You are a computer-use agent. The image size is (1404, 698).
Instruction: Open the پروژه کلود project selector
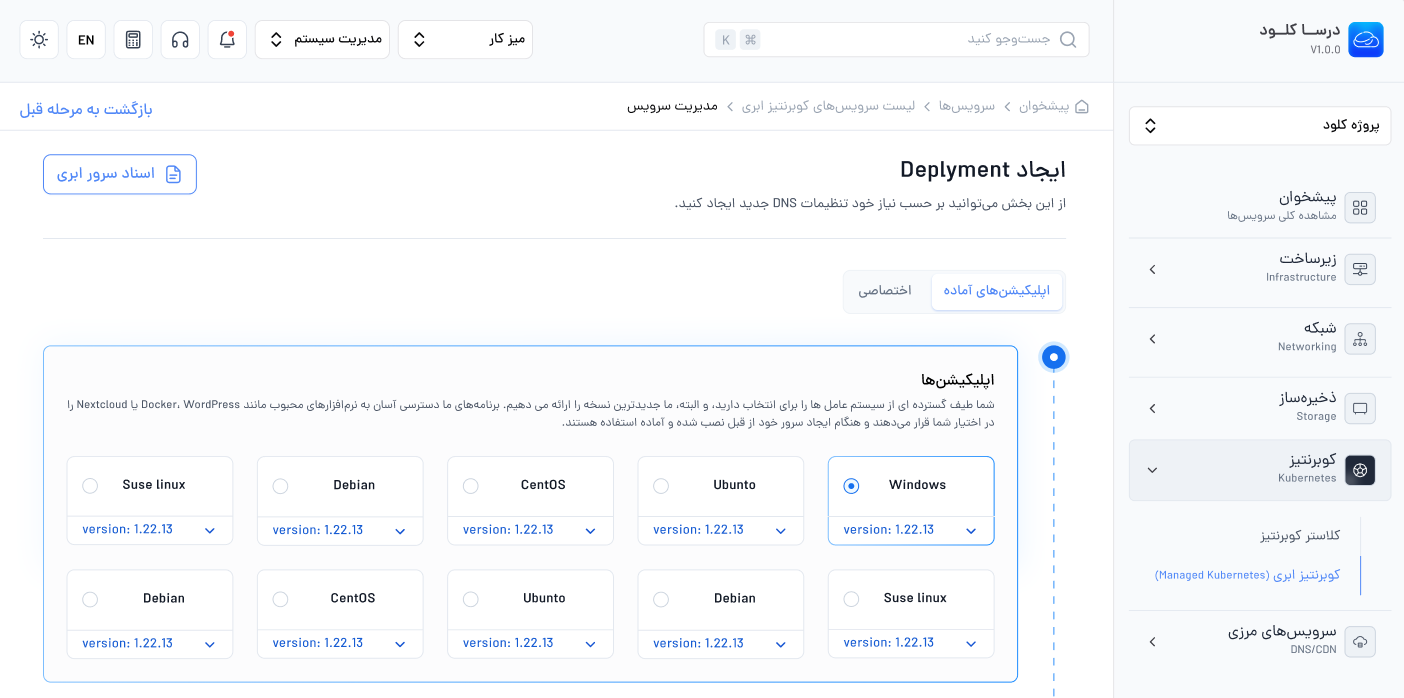point(1260,125)
